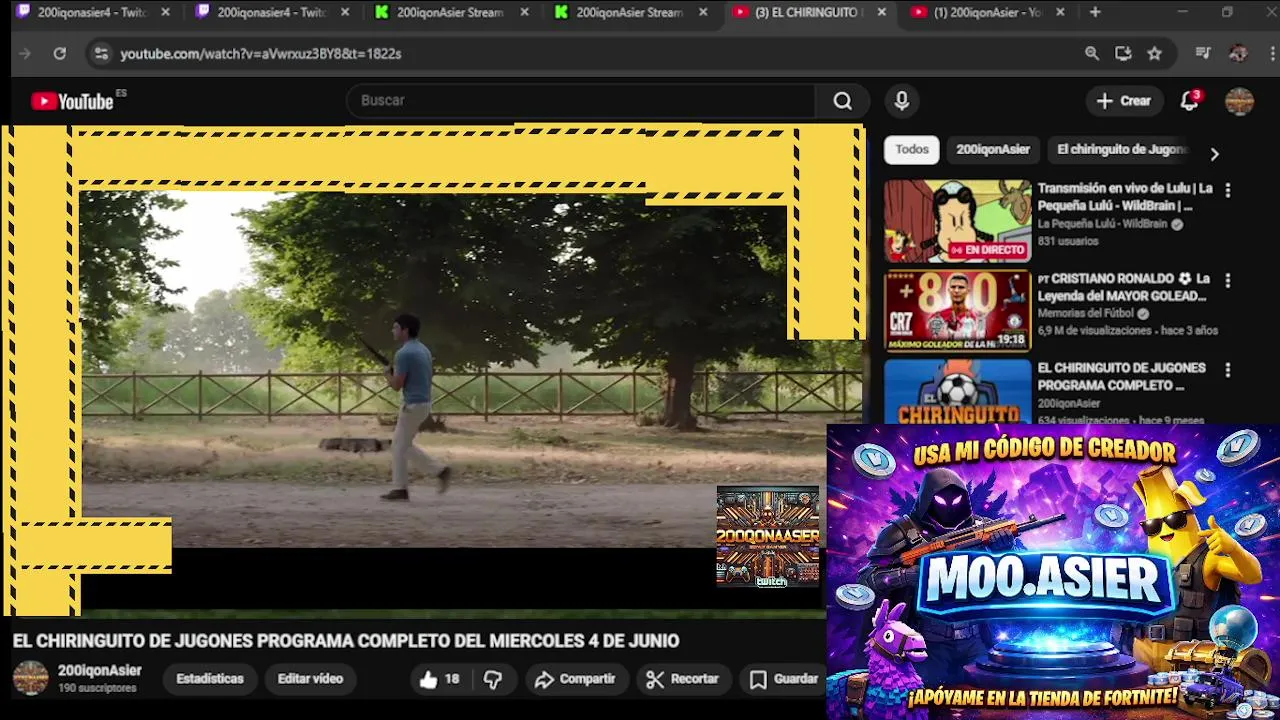
Task: Open the El Chiringuito suggested video thumbnail
Action: [x=957, y=392]
